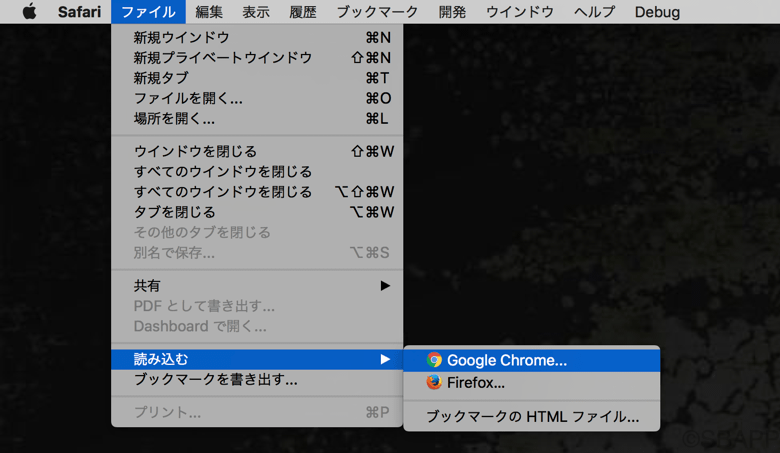Select 場所を開く... menu item
Viewport: 780px width, 453px height.
click(174, 118)
